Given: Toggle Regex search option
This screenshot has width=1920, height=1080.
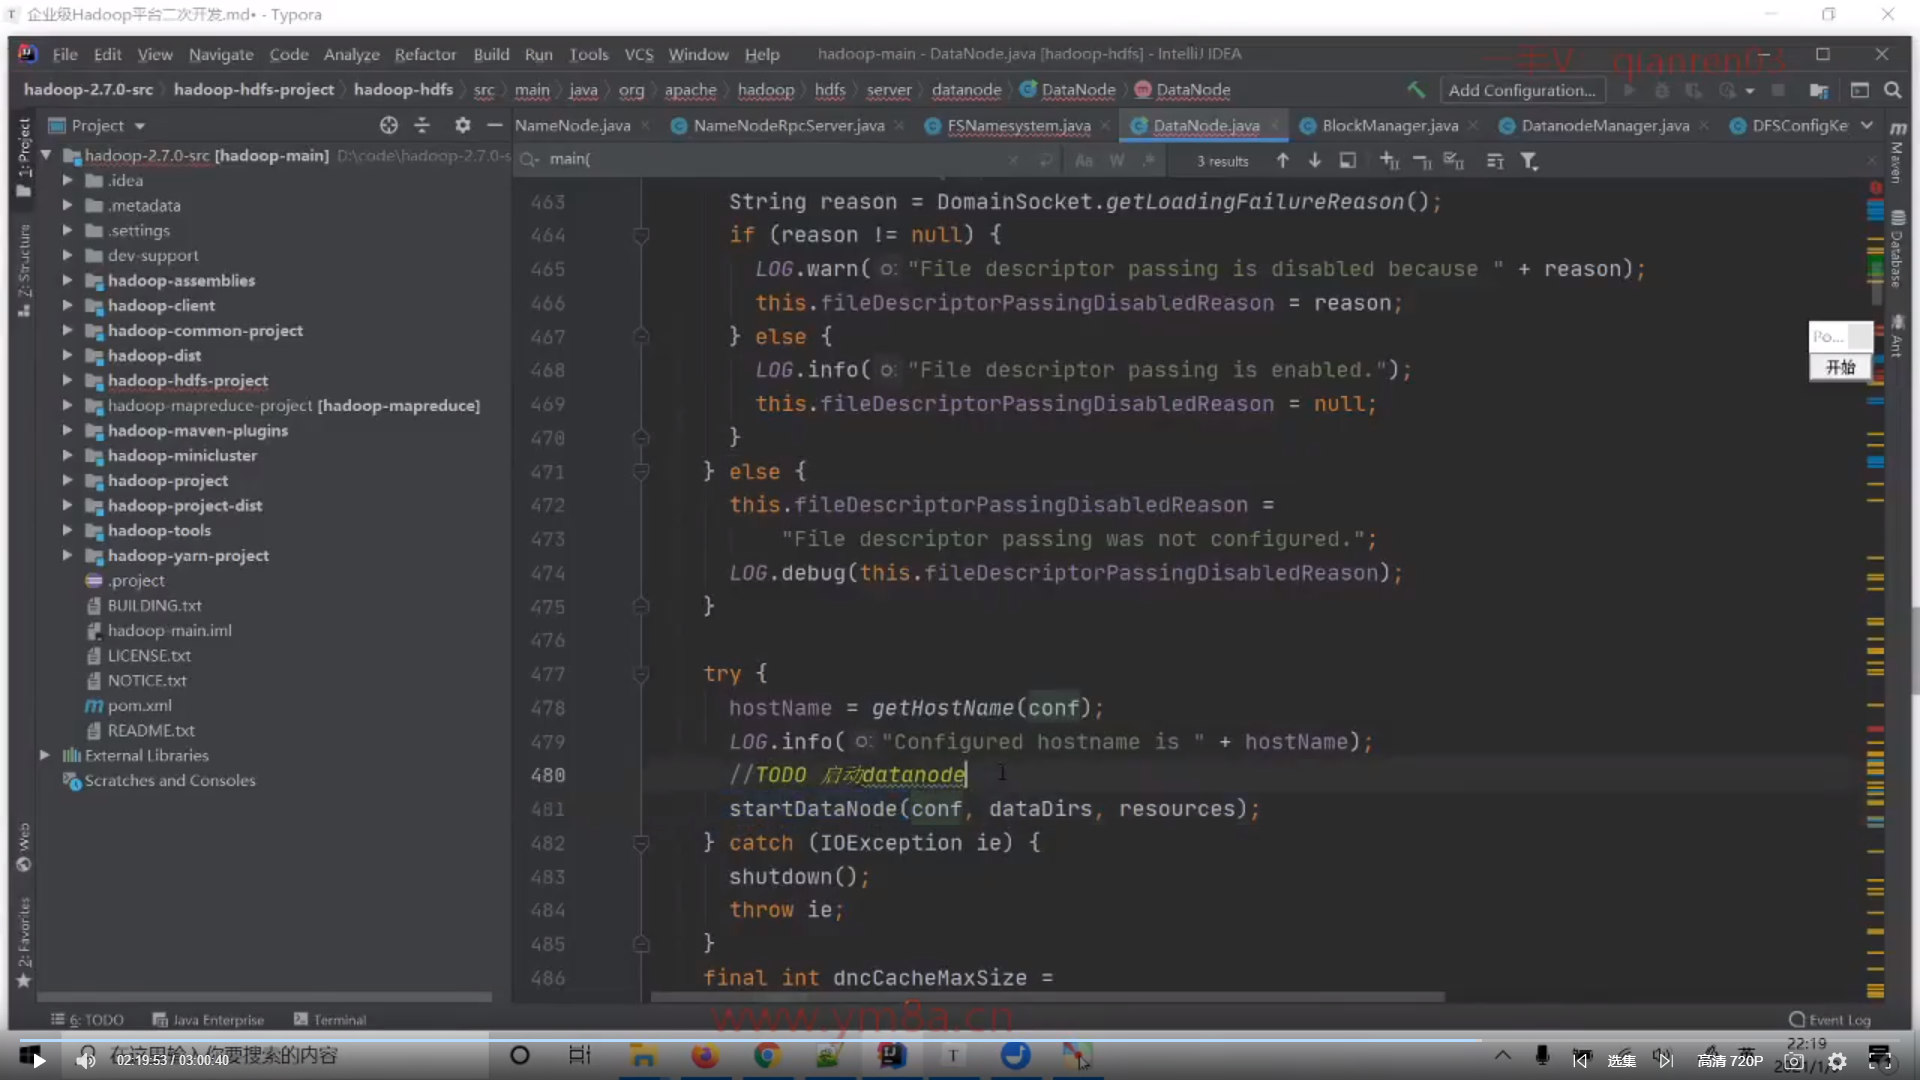Looking at the screenshot, I should point(1149,161).
